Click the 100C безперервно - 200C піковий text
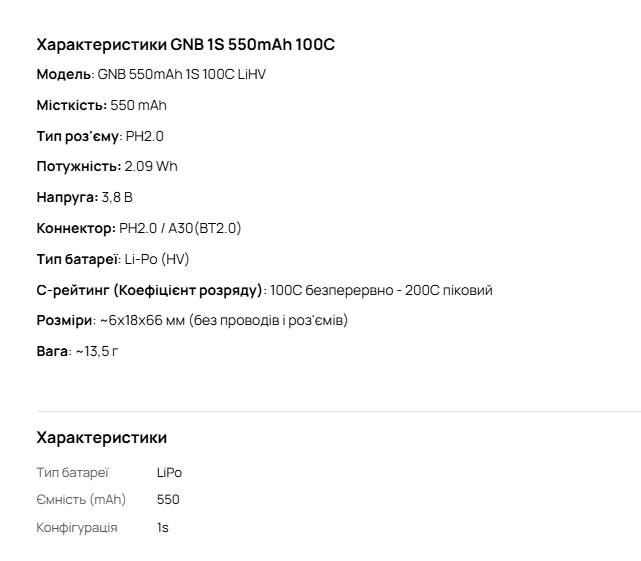The height and width of the screenshot is (561, 641). pos(381,290)
